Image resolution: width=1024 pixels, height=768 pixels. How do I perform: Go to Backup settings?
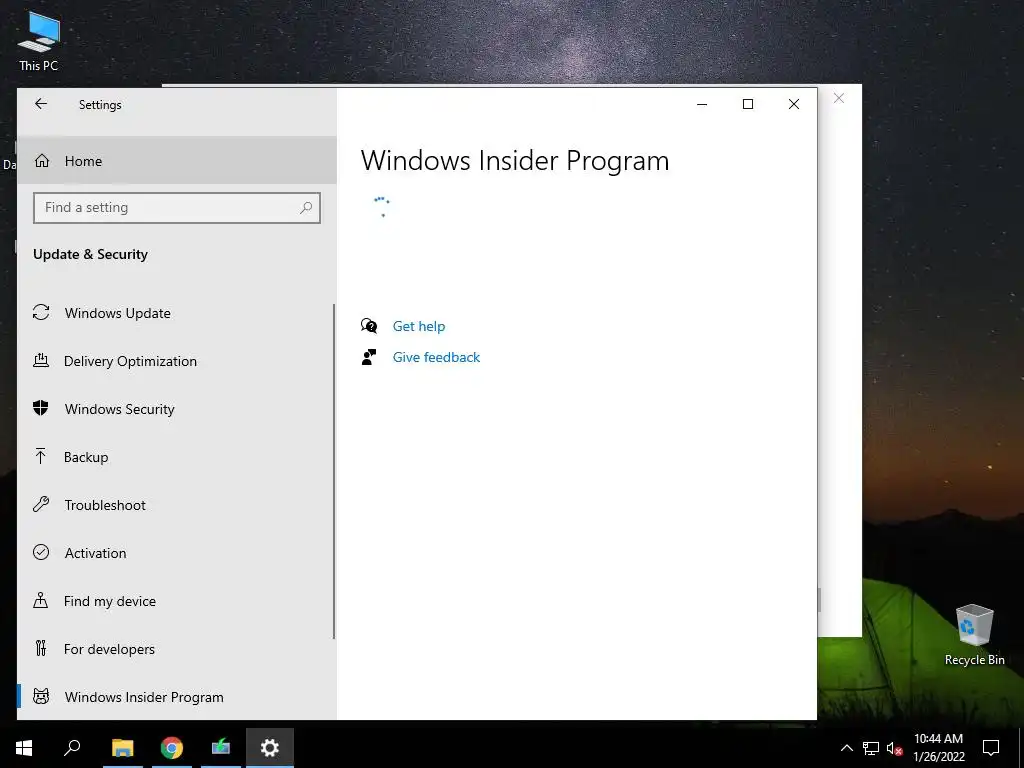[x=175, y=457]
